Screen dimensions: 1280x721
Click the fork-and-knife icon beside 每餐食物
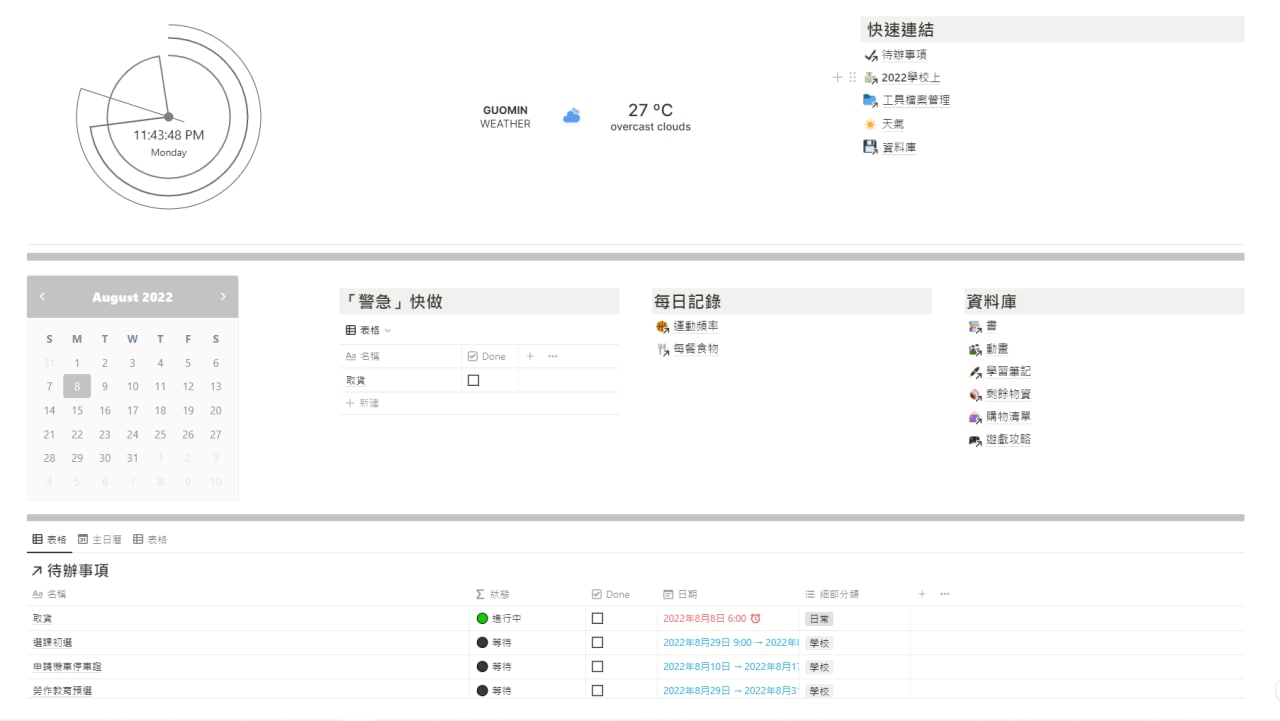point(662,350)
